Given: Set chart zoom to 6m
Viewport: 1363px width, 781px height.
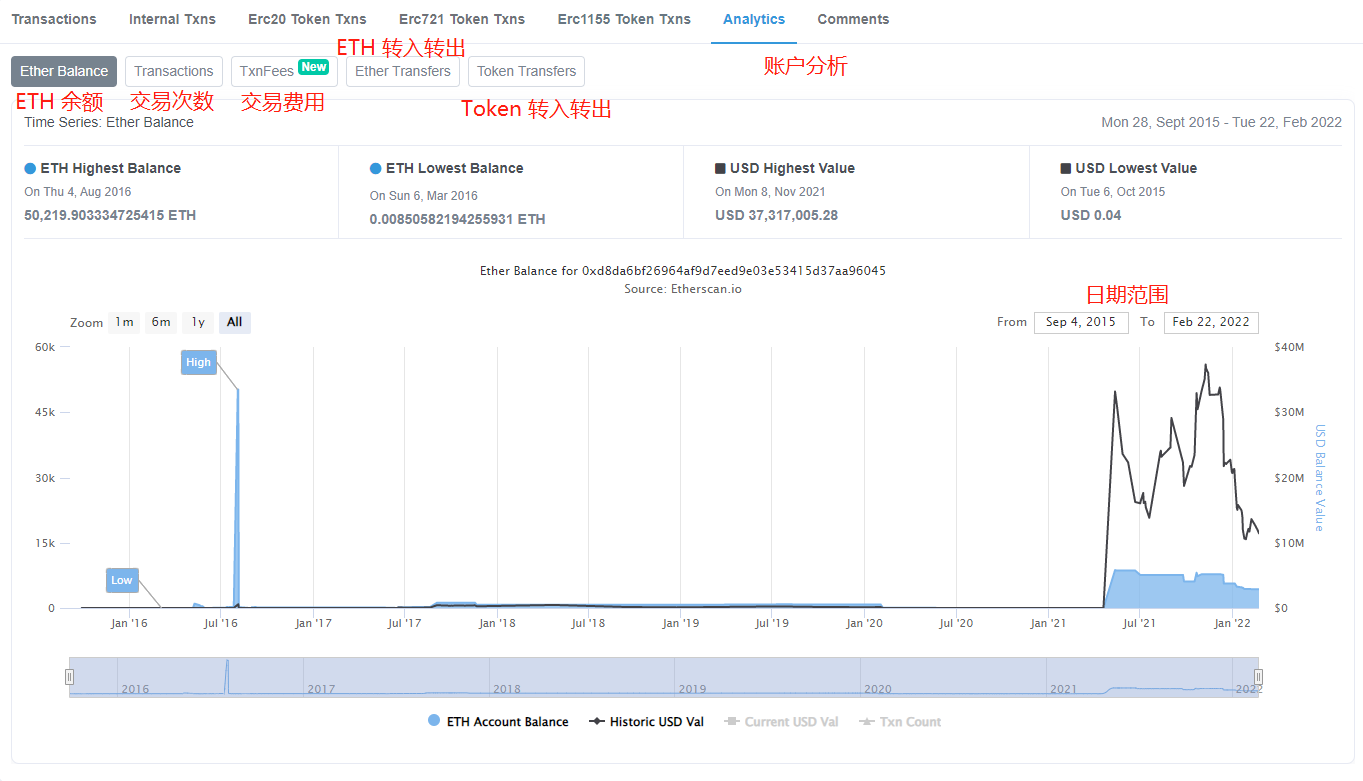Looking at the screenshot, I should tap(161, 322).
